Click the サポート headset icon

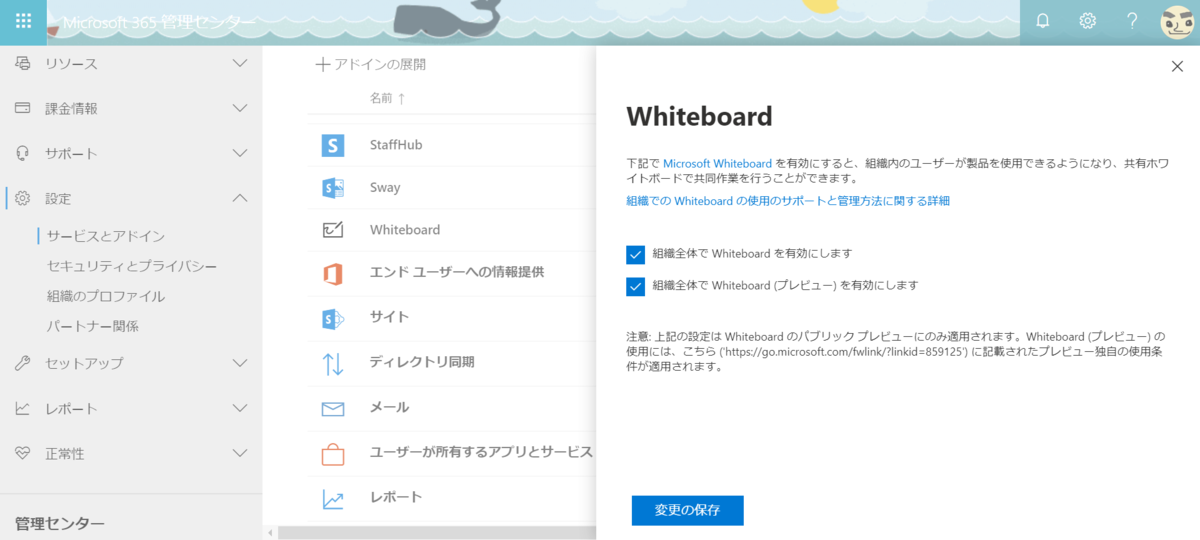point(23,153)
